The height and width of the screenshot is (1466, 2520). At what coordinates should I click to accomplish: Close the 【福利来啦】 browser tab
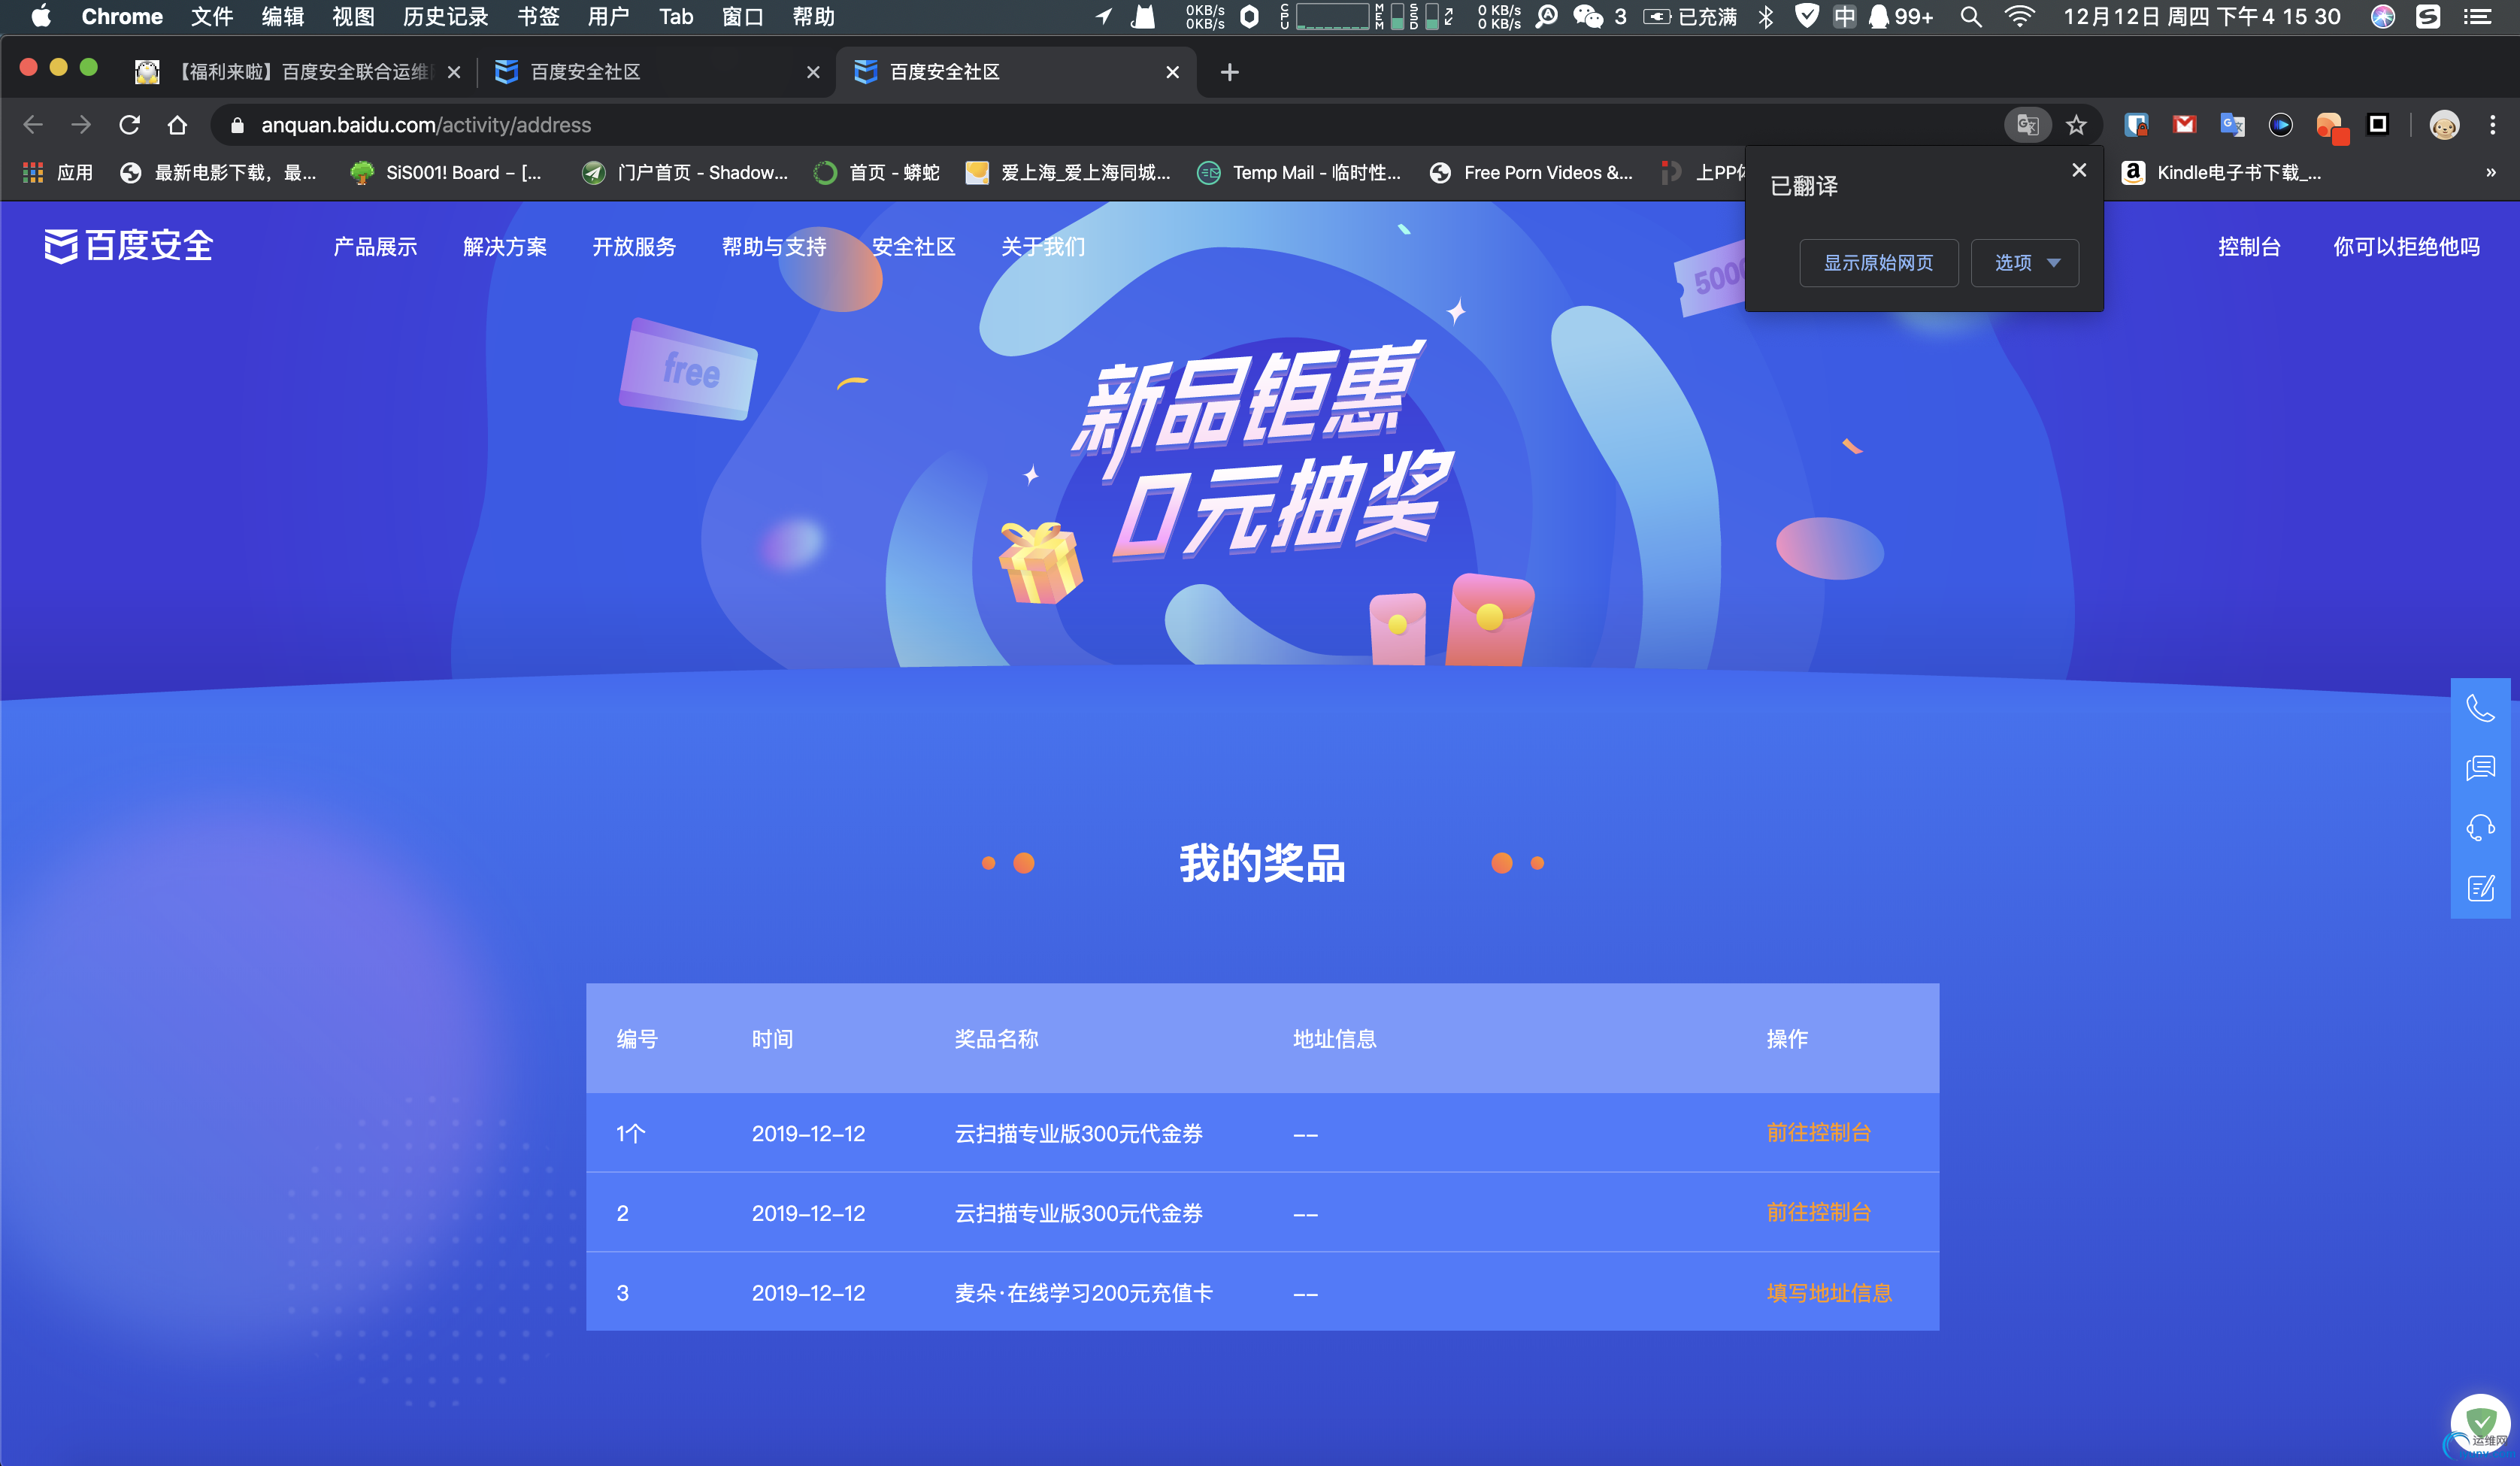coord(454,72)
